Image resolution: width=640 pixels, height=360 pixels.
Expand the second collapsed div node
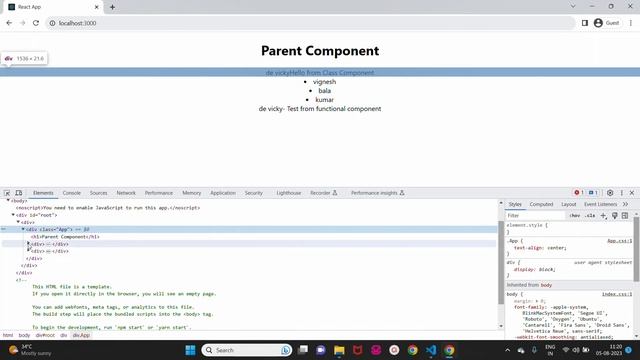[x=28, y=251]
